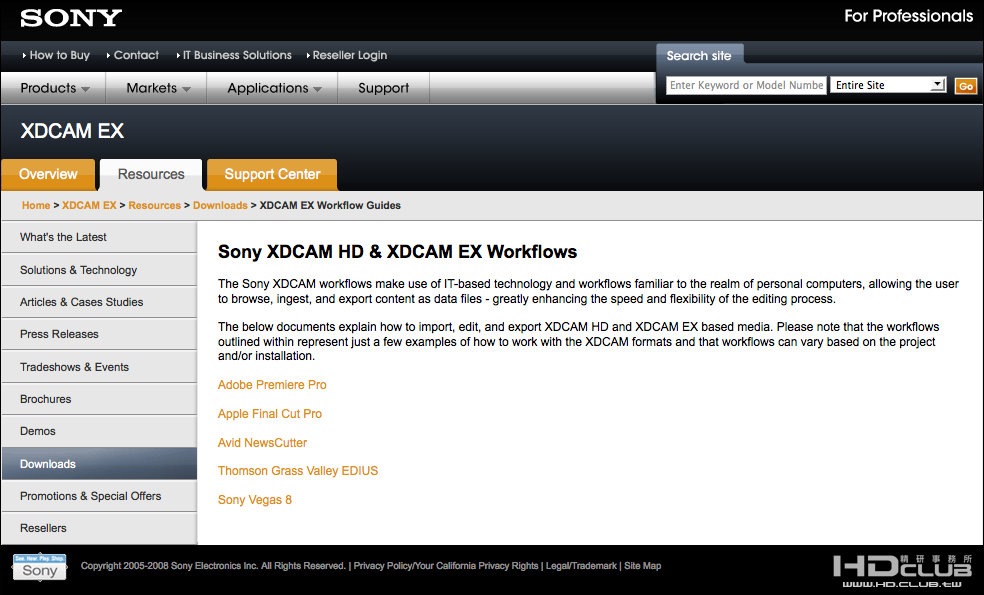Screen dimensions: 984x595
Task: Click the XDCAM EX page title
Action: pos(72,131)
